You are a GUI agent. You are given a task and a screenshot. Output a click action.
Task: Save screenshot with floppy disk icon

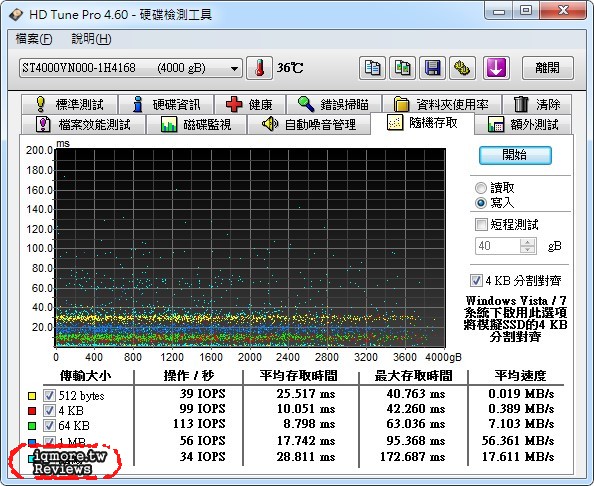[x=432, y=68]
